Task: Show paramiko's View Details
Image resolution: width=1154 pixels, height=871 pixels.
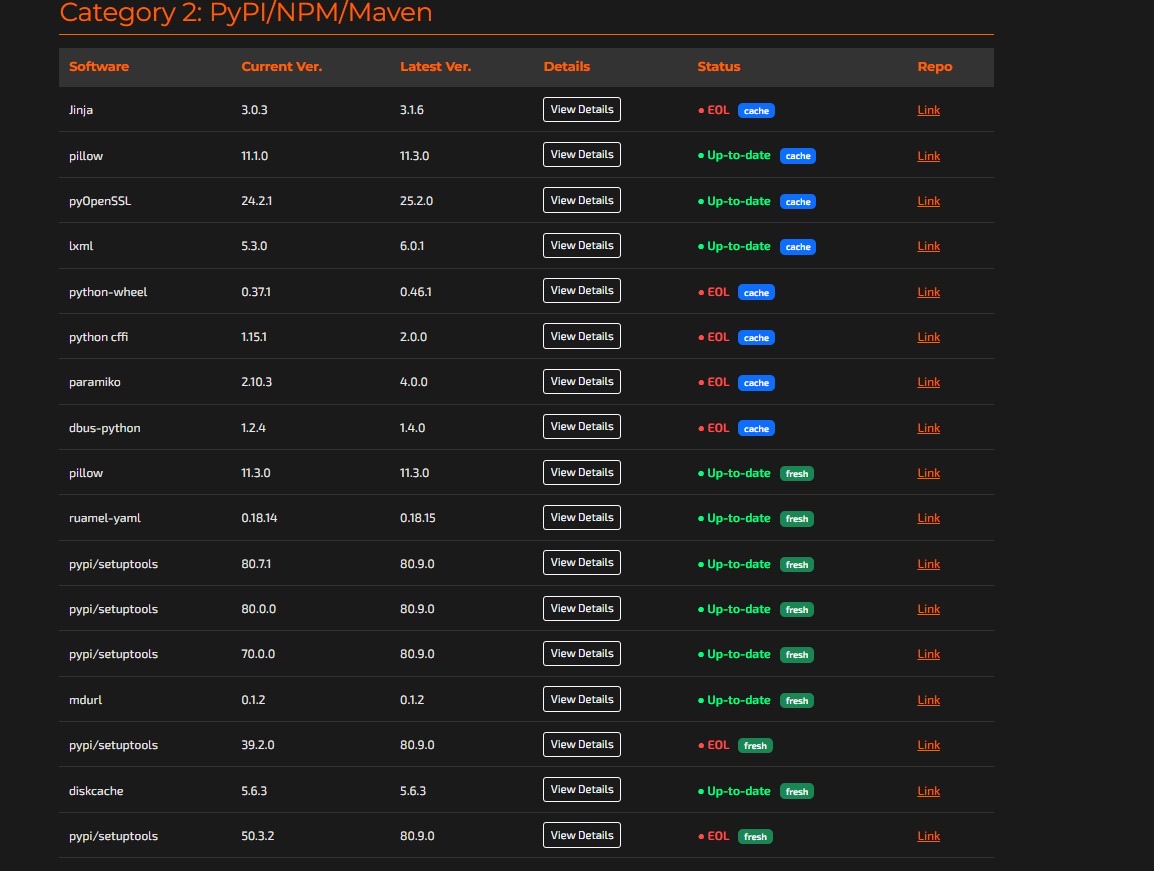Action: coord(581,381)
